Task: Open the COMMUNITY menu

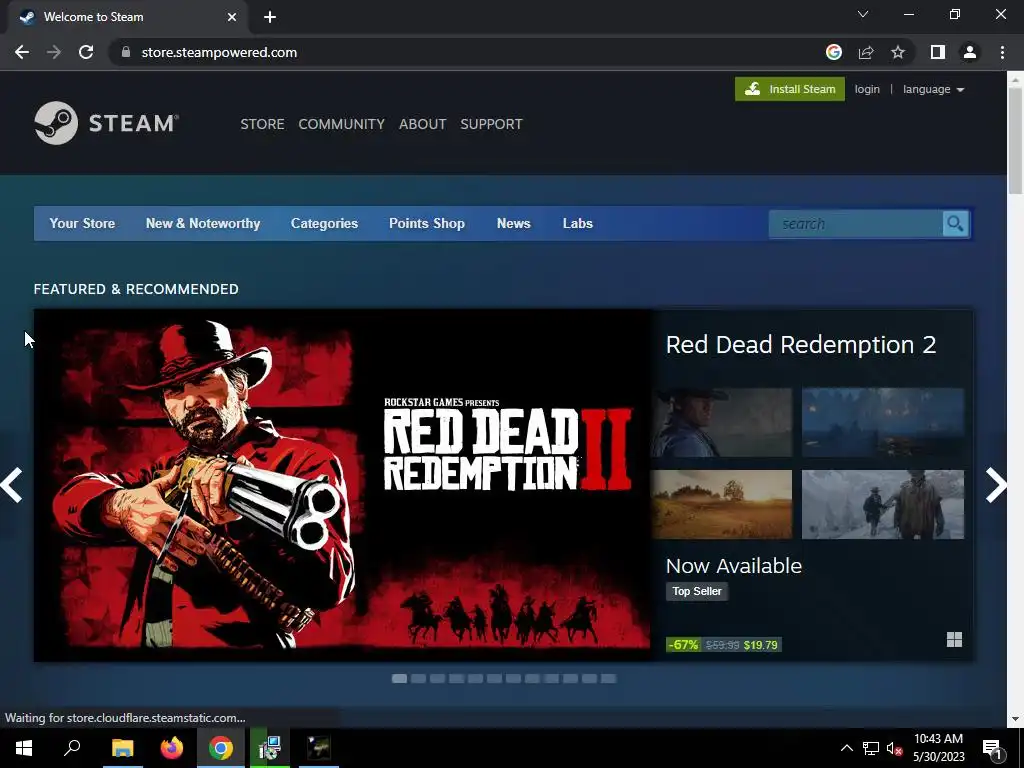Action: pyautogui.click(x=342, y=124)
